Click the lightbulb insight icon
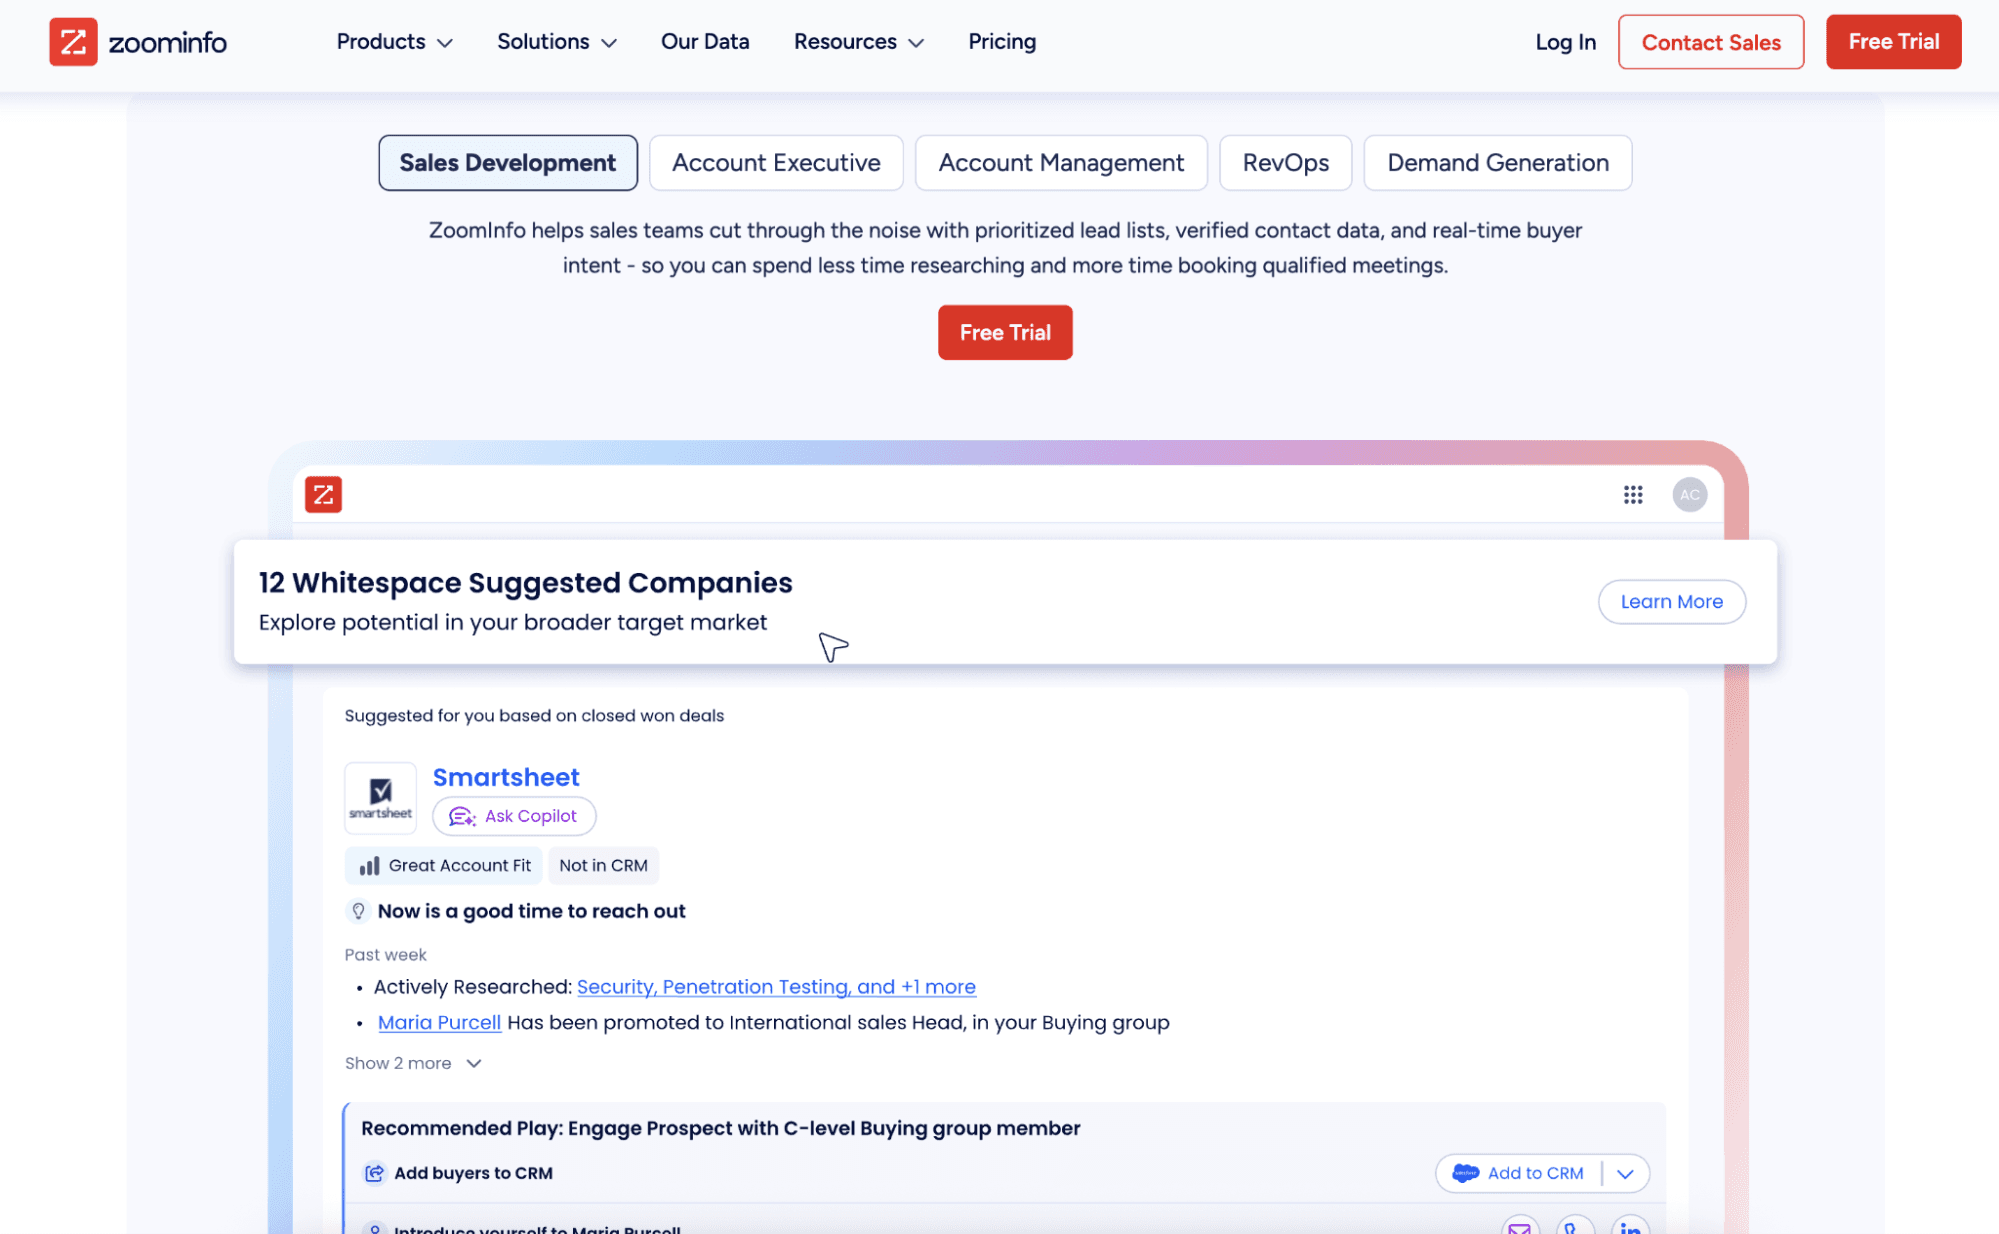This screenshot has width=1999, height=1234. (x=358, y=911)
